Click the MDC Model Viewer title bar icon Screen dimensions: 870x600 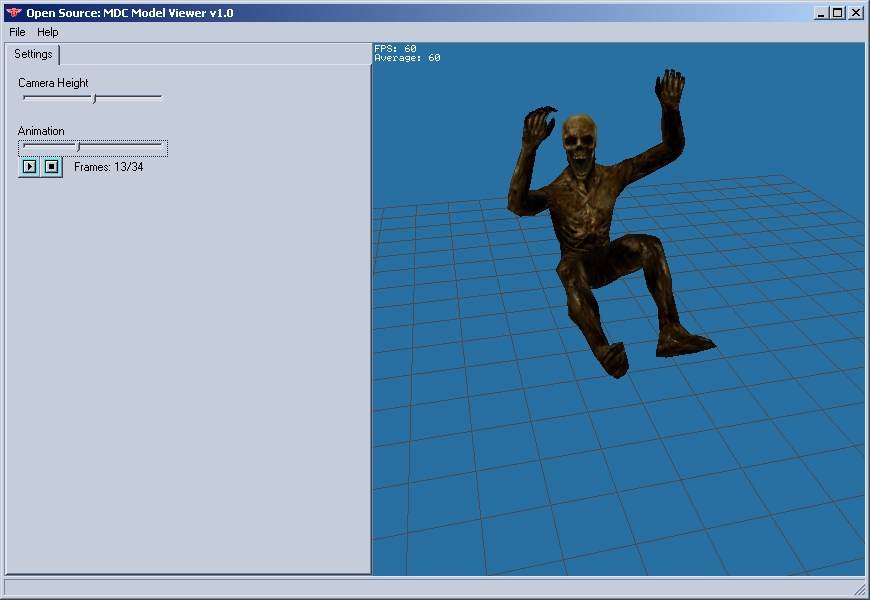[13, 13]
